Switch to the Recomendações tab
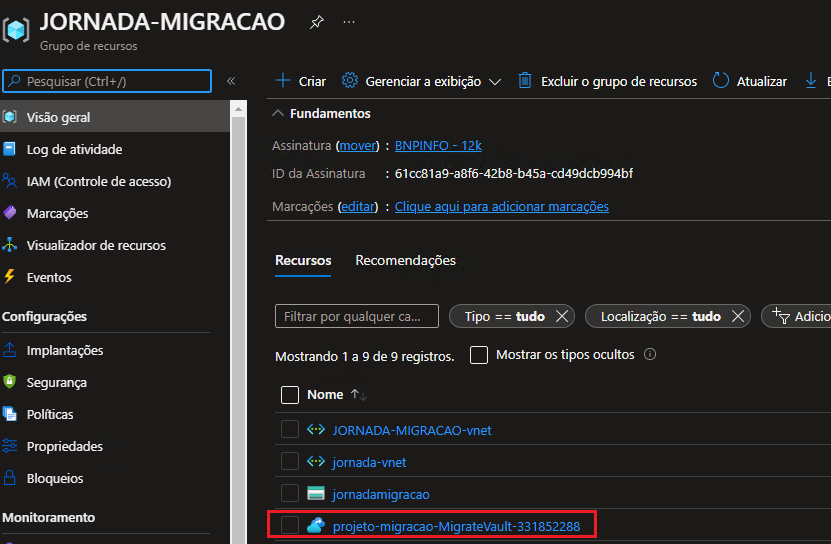This screenshot has width=831, height=544. pyautogui.click(x=405, y=260)
